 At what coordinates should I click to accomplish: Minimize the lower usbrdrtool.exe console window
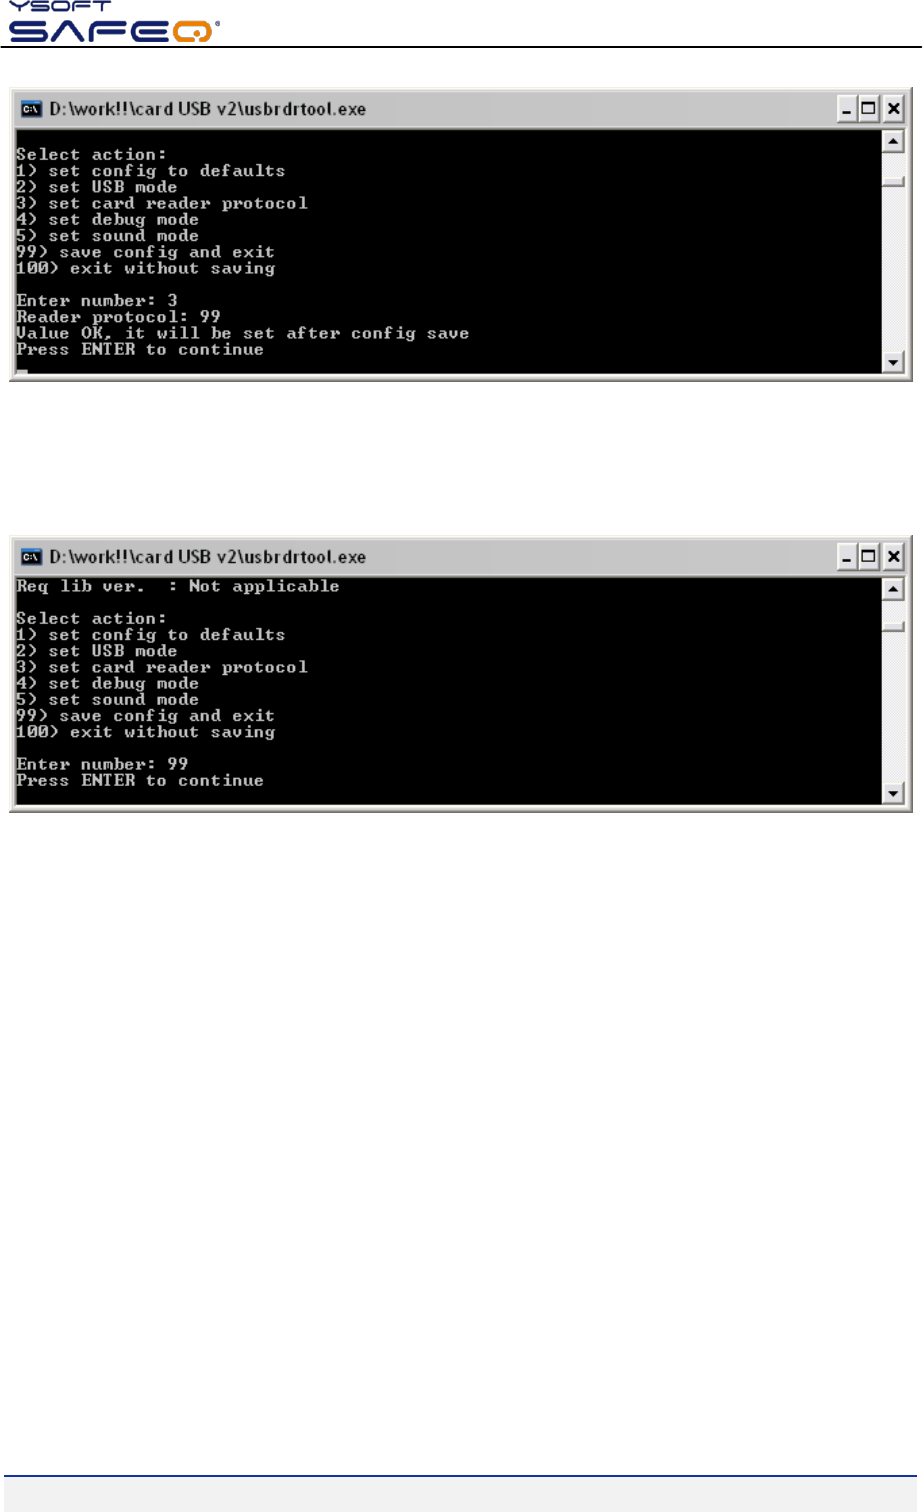847,557
